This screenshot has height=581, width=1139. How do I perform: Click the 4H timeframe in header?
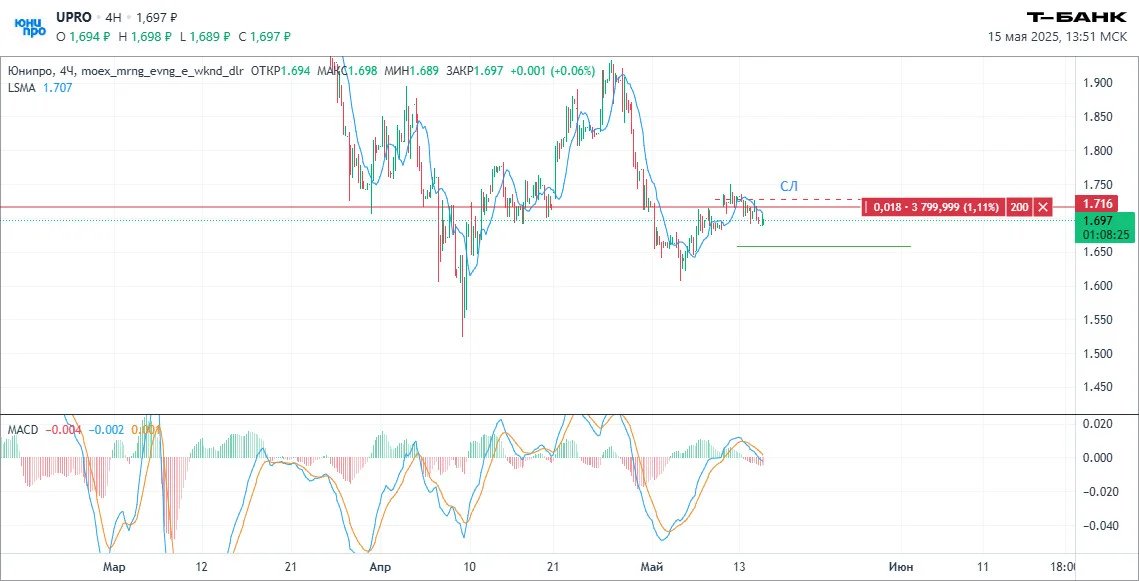[113, 17]
